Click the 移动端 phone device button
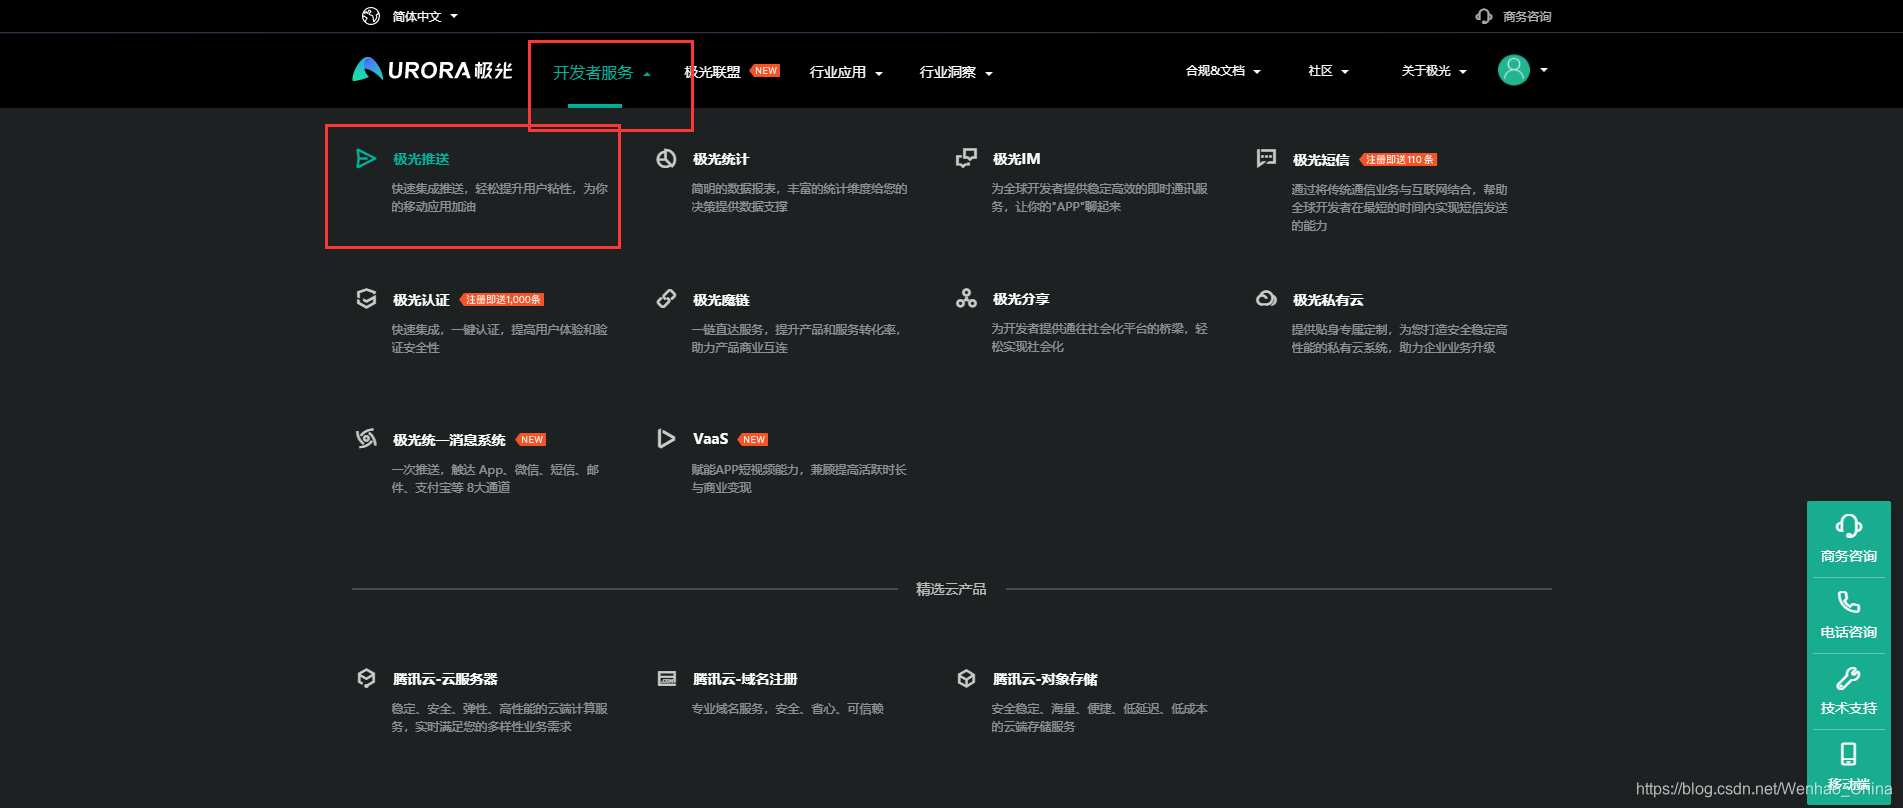The image size is (1903, 808). coord(1848,767)
